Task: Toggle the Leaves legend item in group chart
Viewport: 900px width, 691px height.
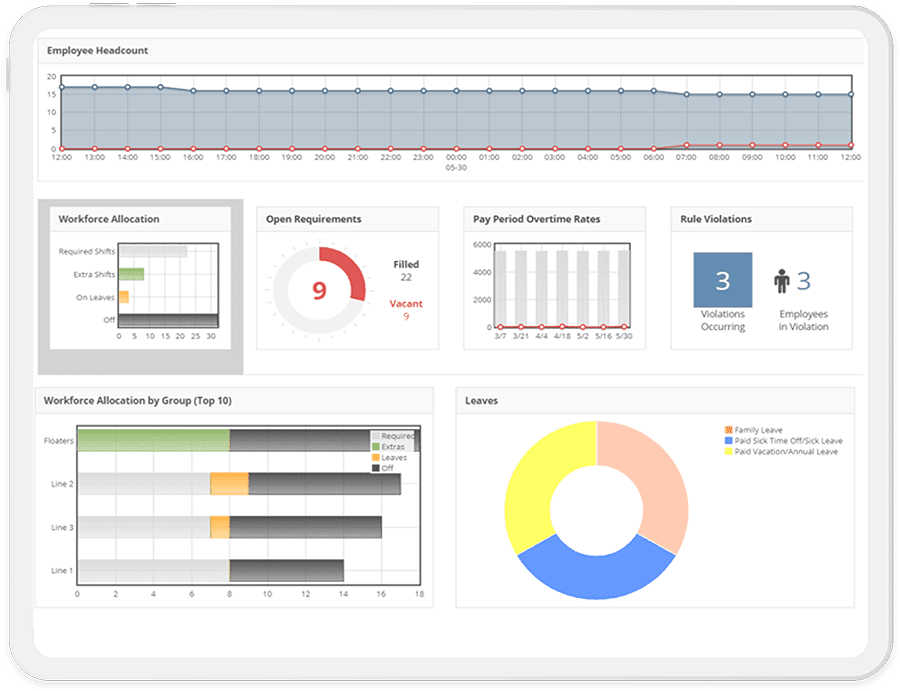Action: click(x=390, y=457)
